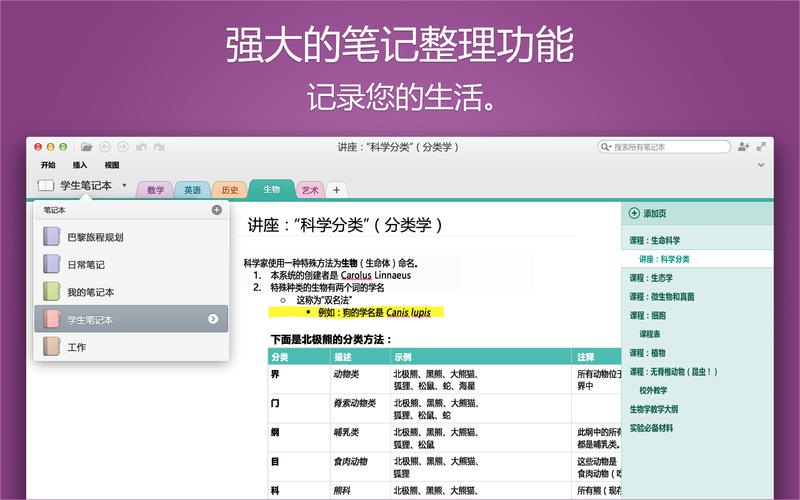Click the 巴黎旅程规划 notebook icon

click(52, 237)
